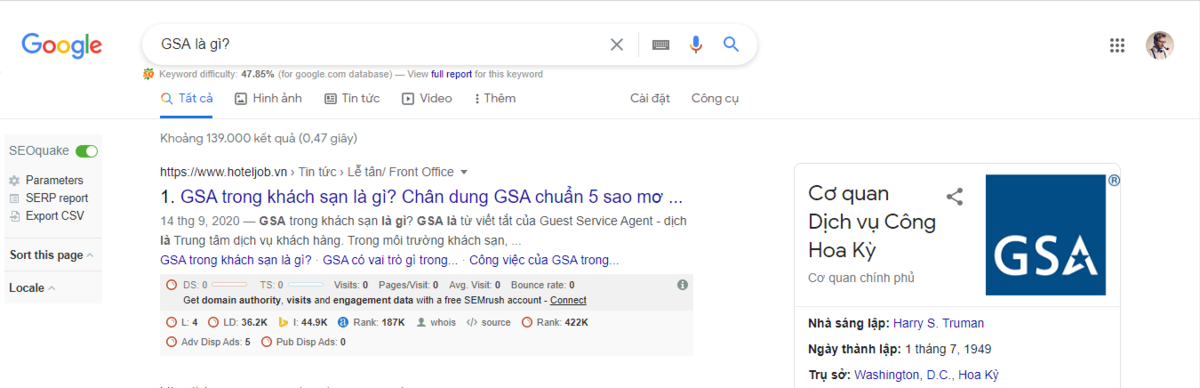Open the on-screen keyboard input tool
Screen dimensions: 1200x388
[661, 45]
